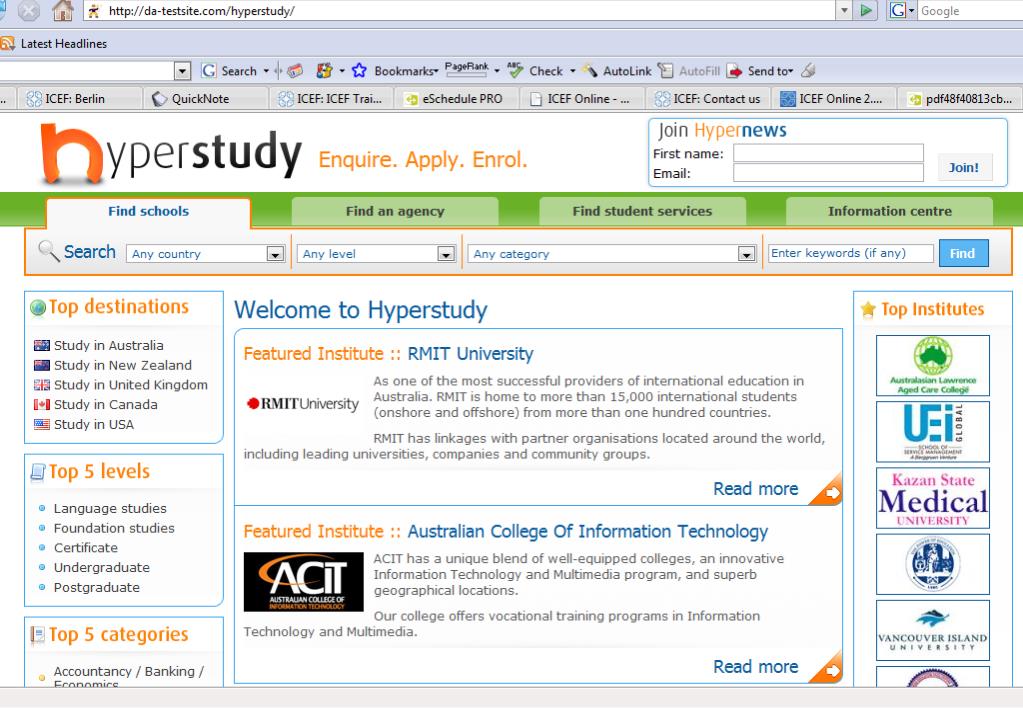
Task: Switch to the ICEF: Contact us browser tab
Action: (709, 99)
